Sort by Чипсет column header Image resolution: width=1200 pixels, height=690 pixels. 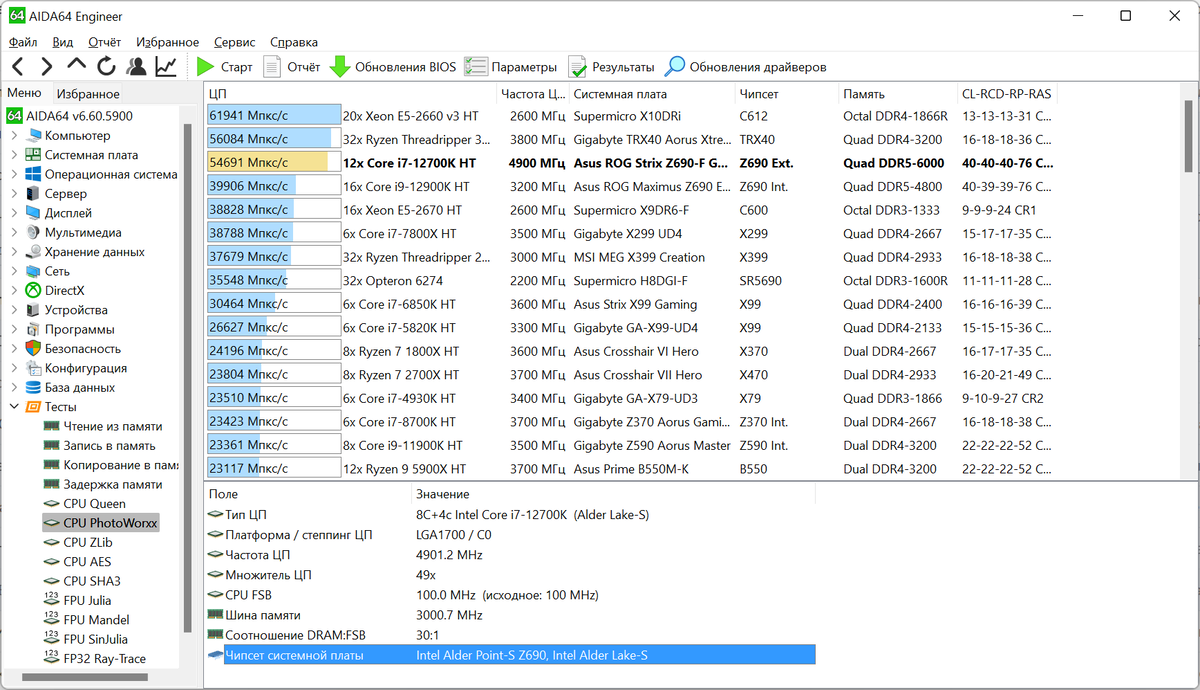click(787, 94)
